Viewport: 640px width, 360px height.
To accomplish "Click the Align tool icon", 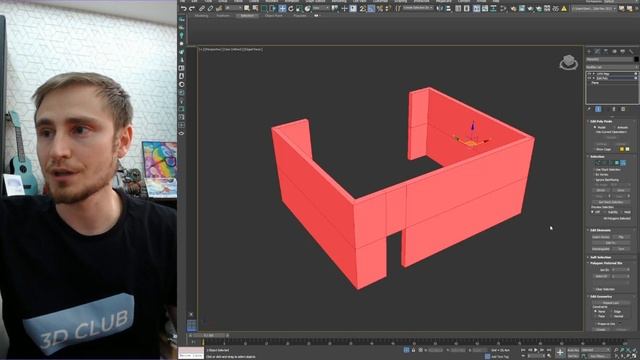I will [448, 9].
